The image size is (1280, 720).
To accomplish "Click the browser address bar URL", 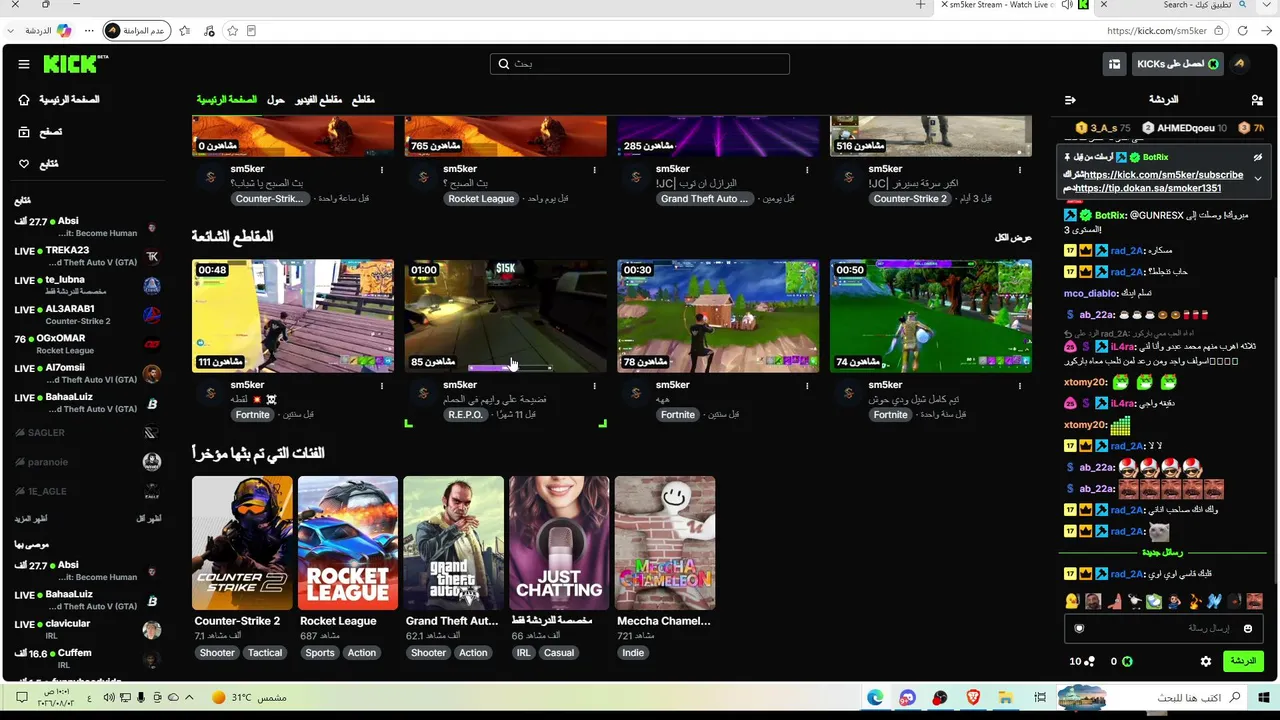I will pyautogui.click(x=1157, y=31).
